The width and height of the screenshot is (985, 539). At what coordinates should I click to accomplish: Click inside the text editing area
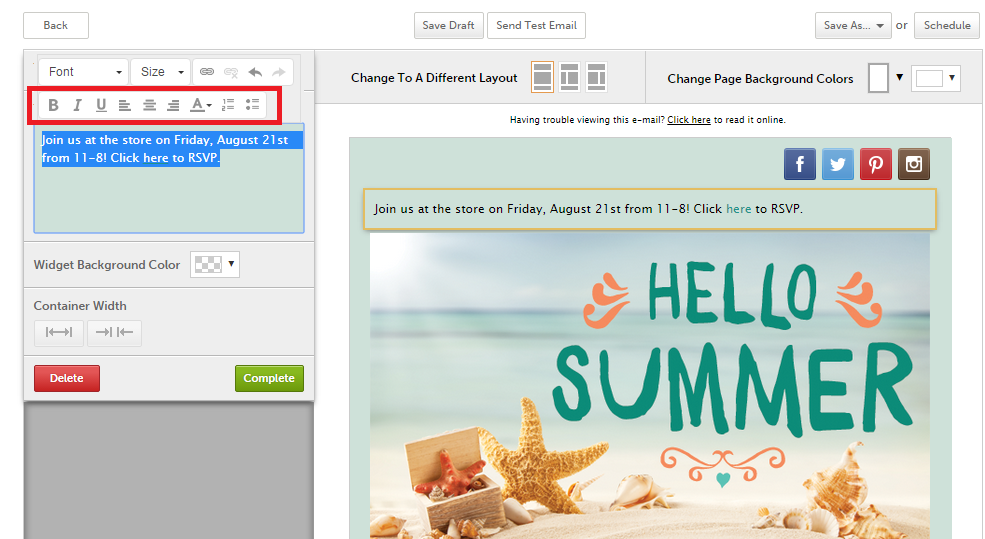[x=169, y=178]
